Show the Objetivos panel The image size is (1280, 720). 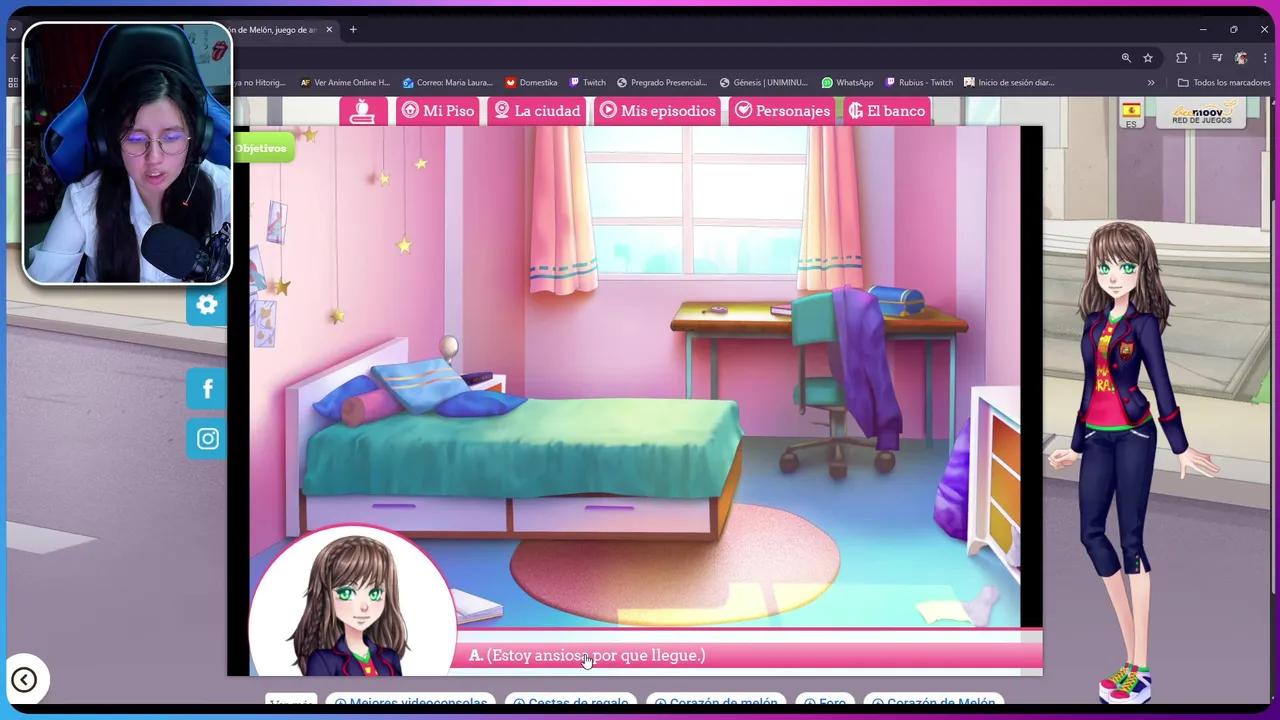point(262,148)
